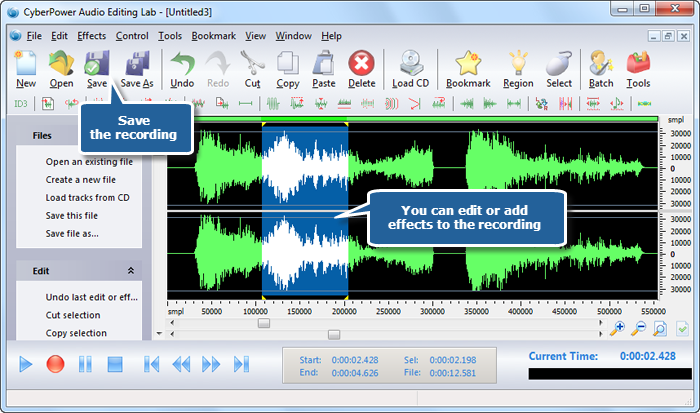This screenshot has height=413, width=700.
Task: Click the lower horizontal scrollbar thumb
Action: (x=334, y=334)
